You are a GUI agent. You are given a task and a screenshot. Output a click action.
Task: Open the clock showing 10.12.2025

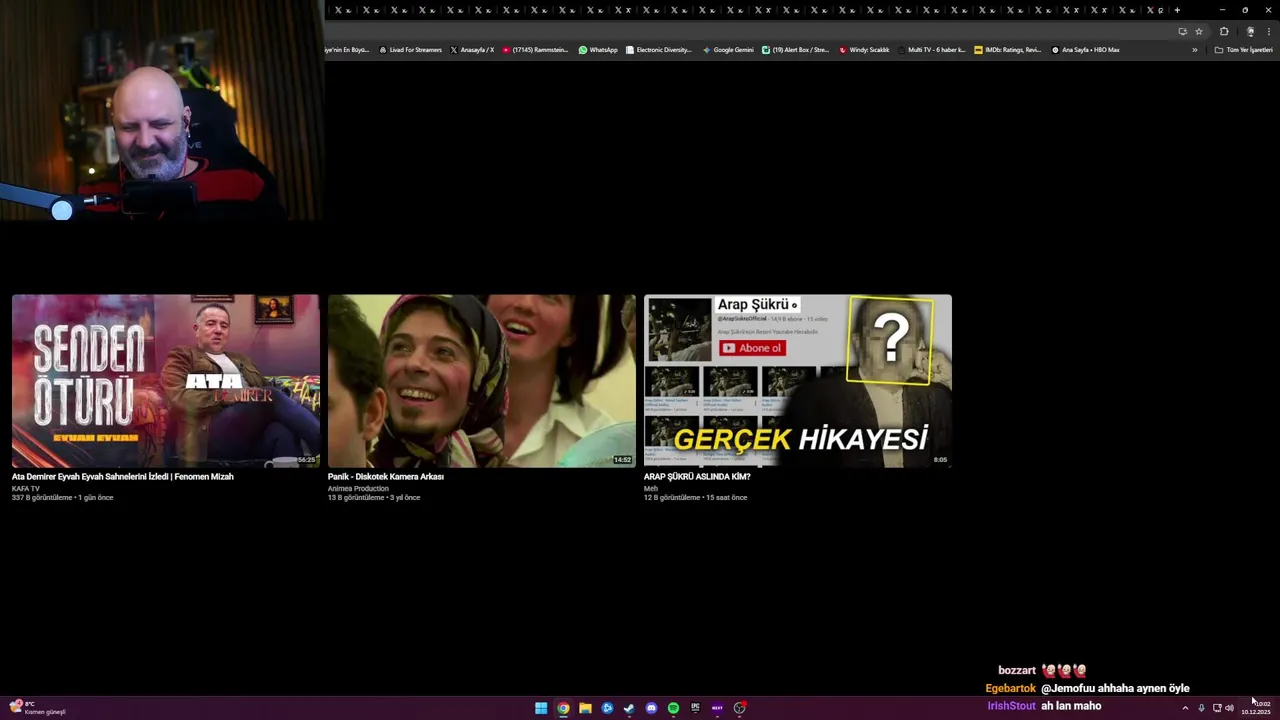(1256, 708)
